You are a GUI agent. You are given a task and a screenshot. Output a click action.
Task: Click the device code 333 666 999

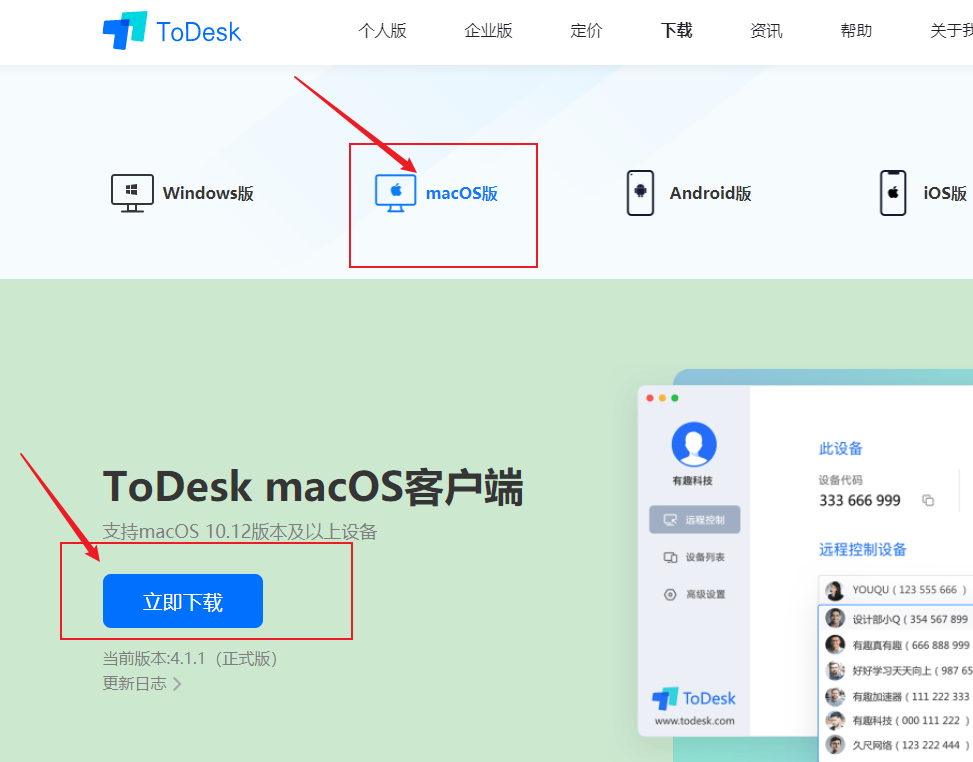[x=859, y=500]
